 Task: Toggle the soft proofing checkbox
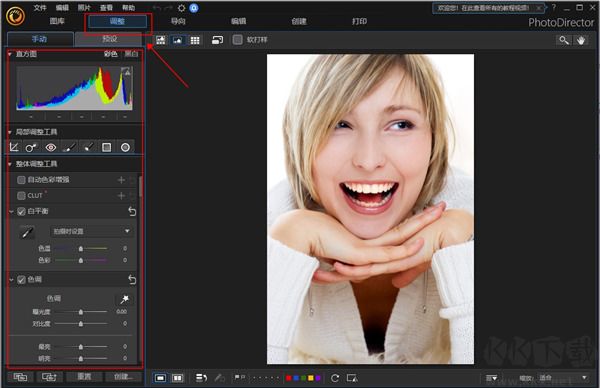tap(237, 40)
